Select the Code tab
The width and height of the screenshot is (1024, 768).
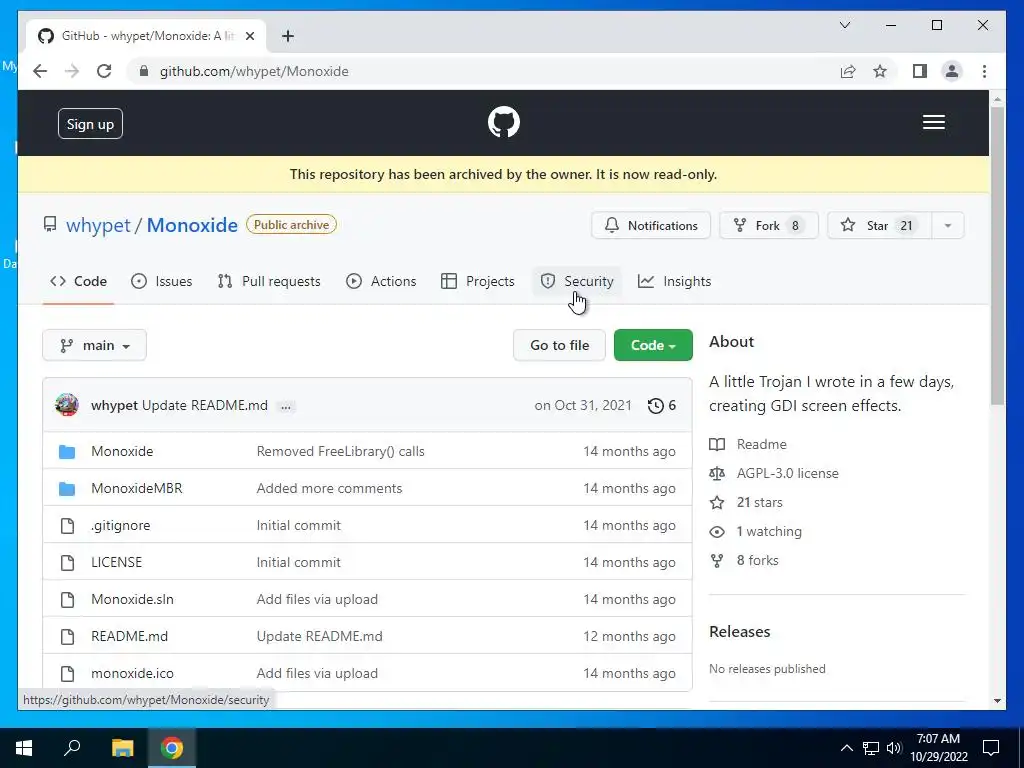pyautogui.click(x=78, y=281)
